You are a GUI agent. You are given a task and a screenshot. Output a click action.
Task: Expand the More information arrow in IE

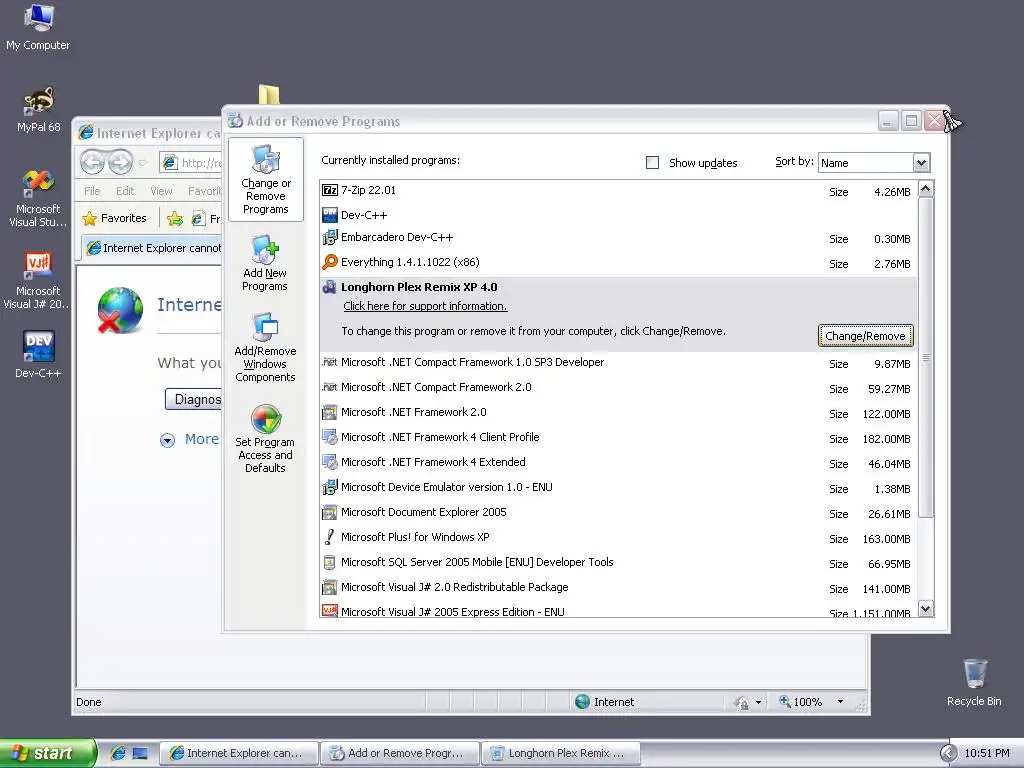click(x=167, y=440)
